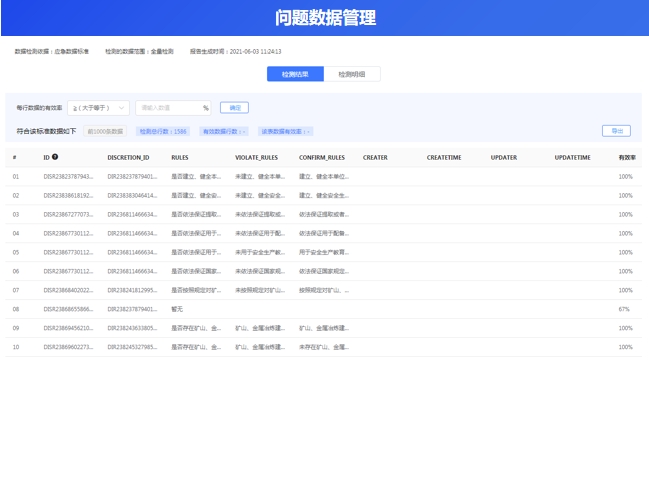Click DISCRETION_ID cell DIR238243633805... in row 09
This screenshot has height=480, width=649.
coord(132,328)
